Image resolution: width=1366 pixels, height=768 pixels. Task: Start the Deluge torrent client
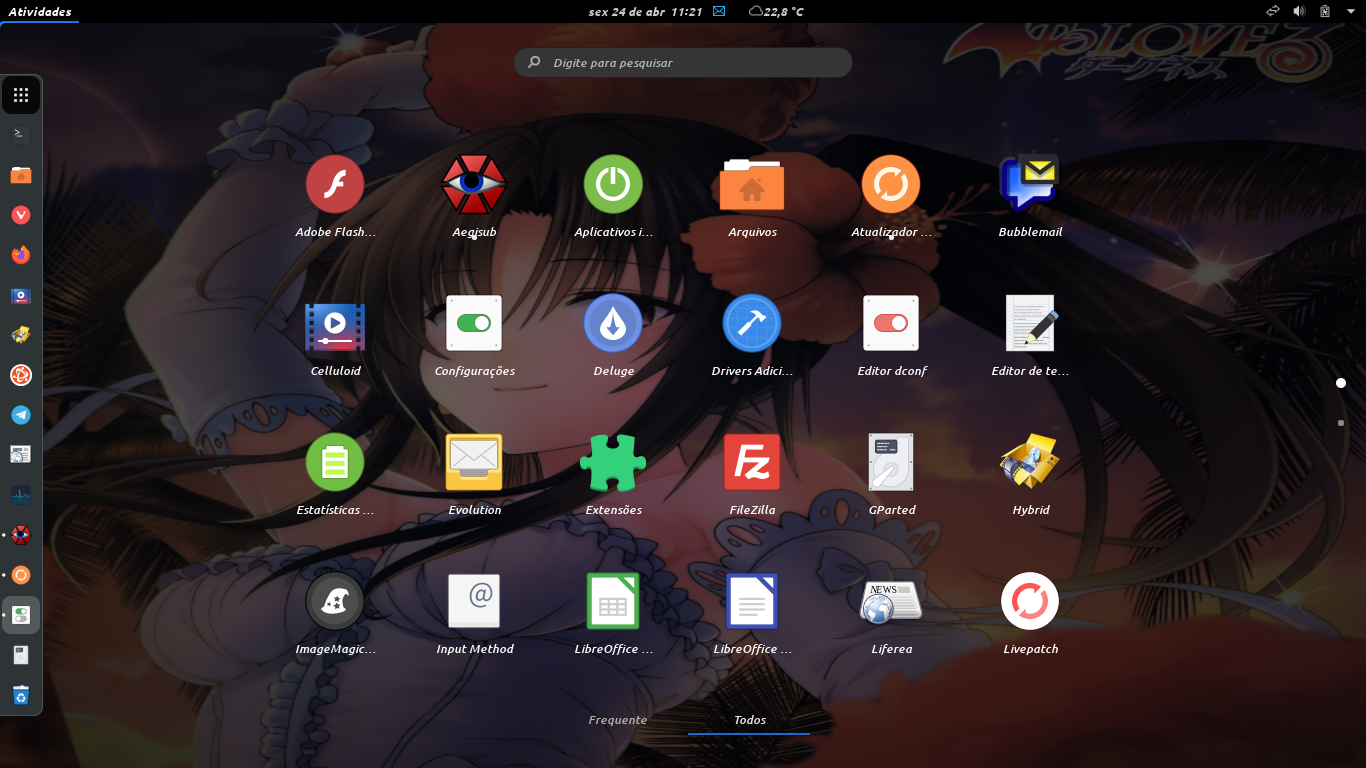pyautogui.click(x=613, y=323)
